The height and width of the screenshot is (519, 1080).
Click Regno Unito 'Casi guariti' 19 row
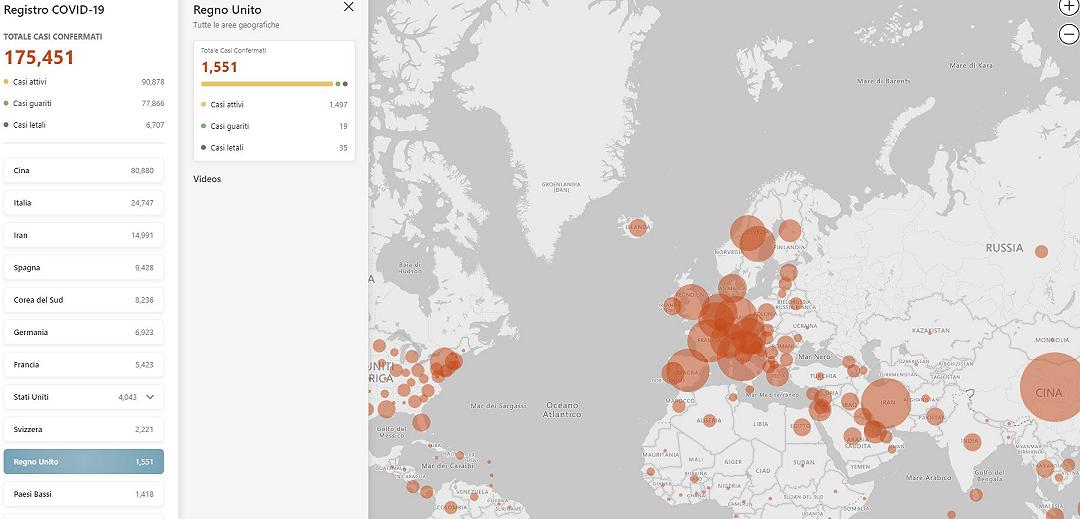click(x=274, y=126)
